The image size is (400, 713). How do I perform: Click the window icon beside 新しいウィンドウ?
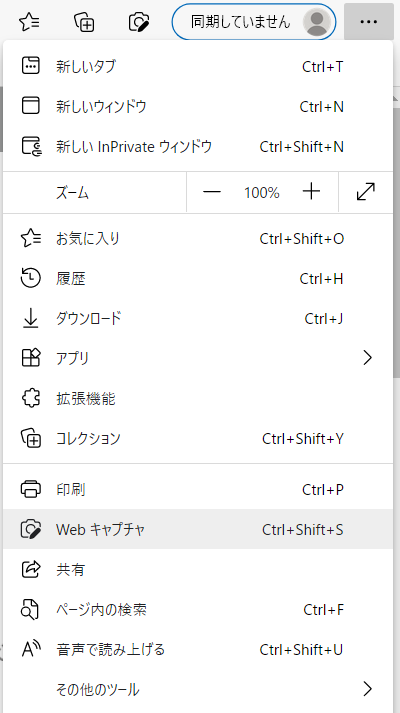pos(31,105)
